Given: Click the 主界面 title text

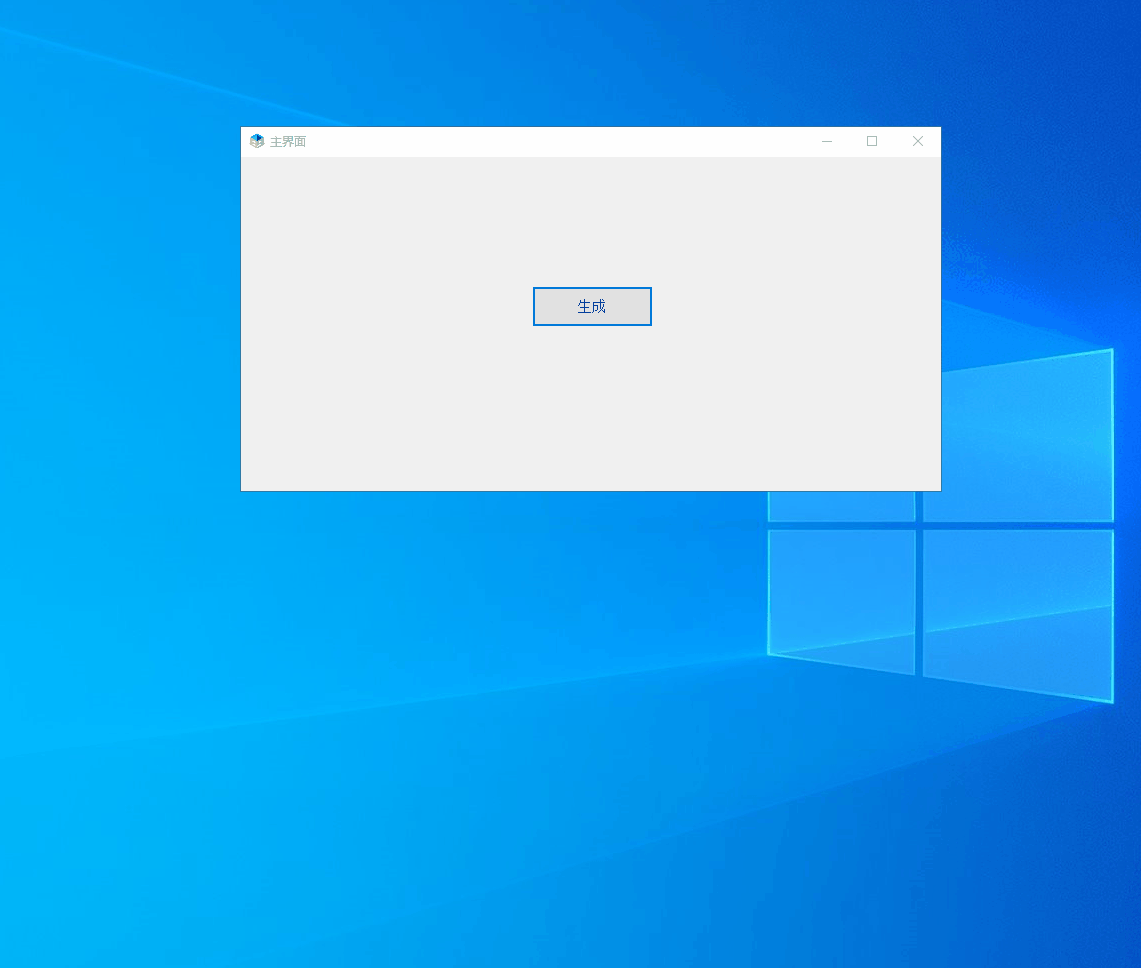Looking at the screenshot, I should pos(288,142).
